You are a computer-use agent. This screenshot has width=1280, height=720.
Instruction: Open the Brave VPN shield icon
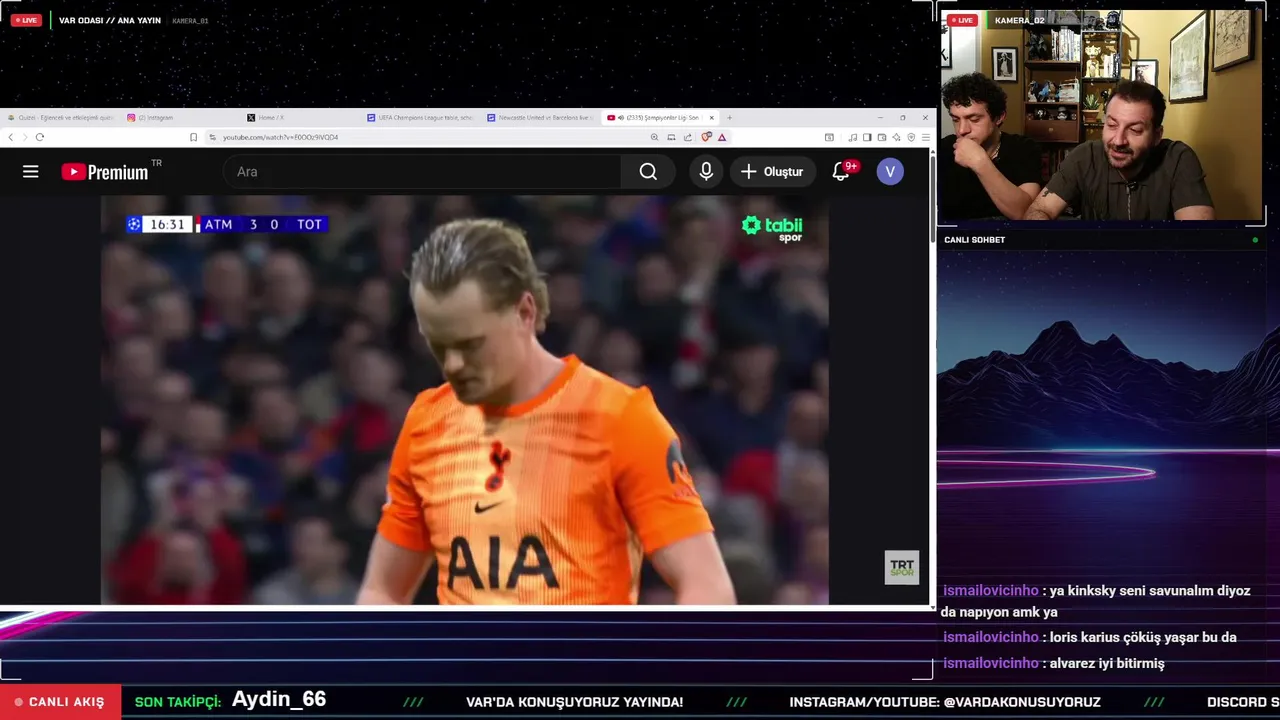click(911, 137)
